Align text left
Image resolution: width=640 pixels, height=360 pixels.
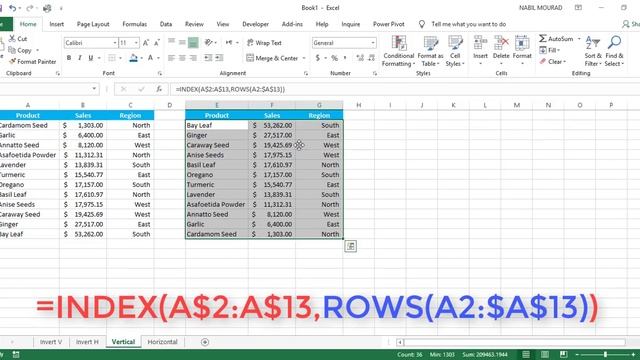point(171,58)
